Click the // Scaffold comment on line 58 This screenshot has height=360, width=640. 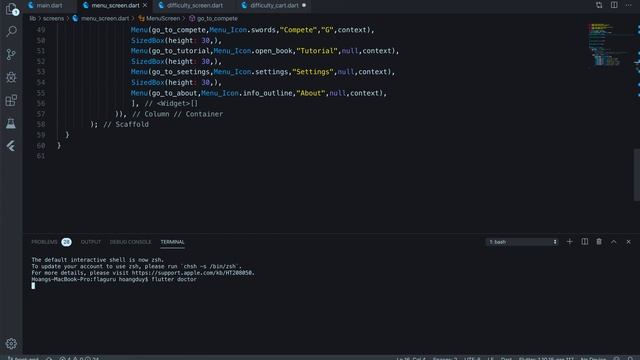pos(126,124)
